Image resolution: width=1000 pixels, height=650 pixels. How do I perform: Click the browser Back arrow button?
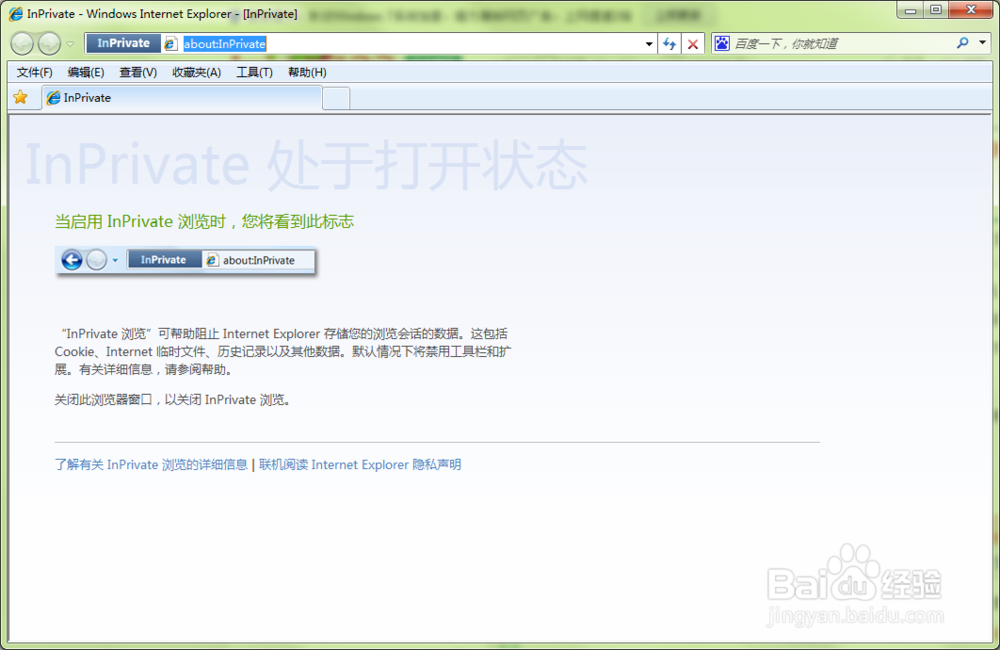coord(22,43)
